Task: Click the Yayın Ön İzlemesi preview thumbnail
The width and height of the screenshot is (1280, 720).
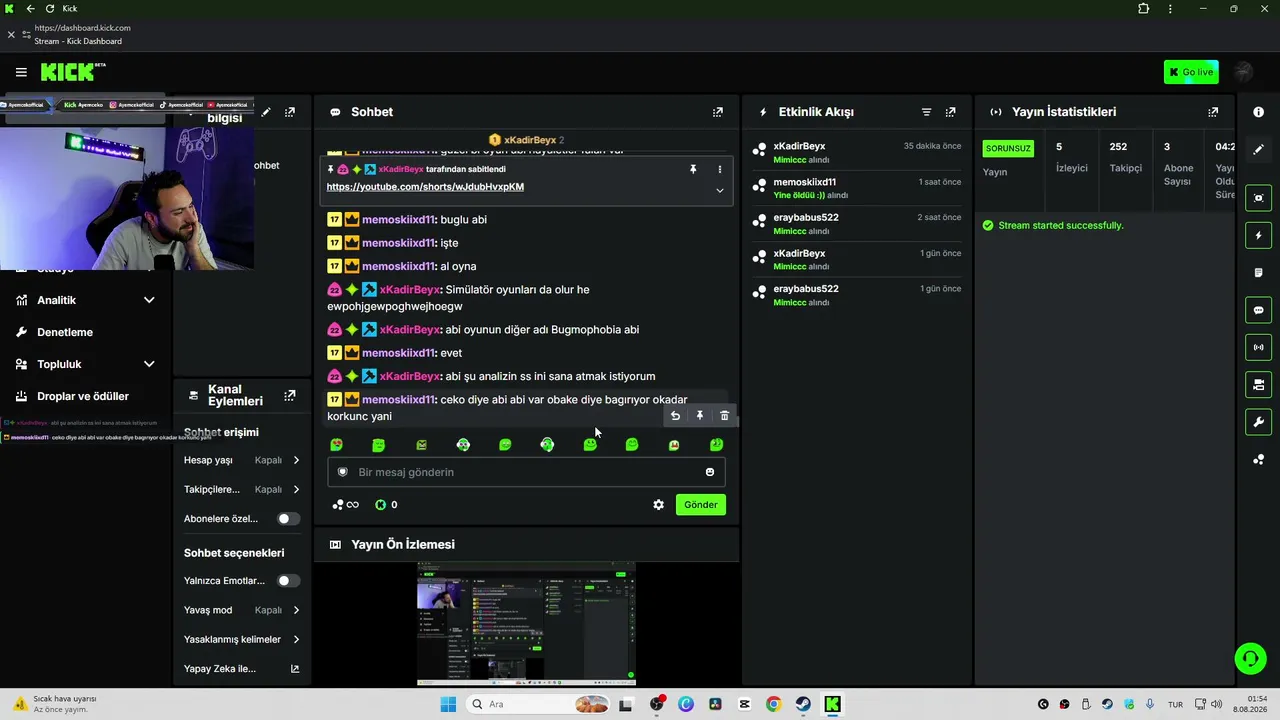Action: (x=526, y=623)
